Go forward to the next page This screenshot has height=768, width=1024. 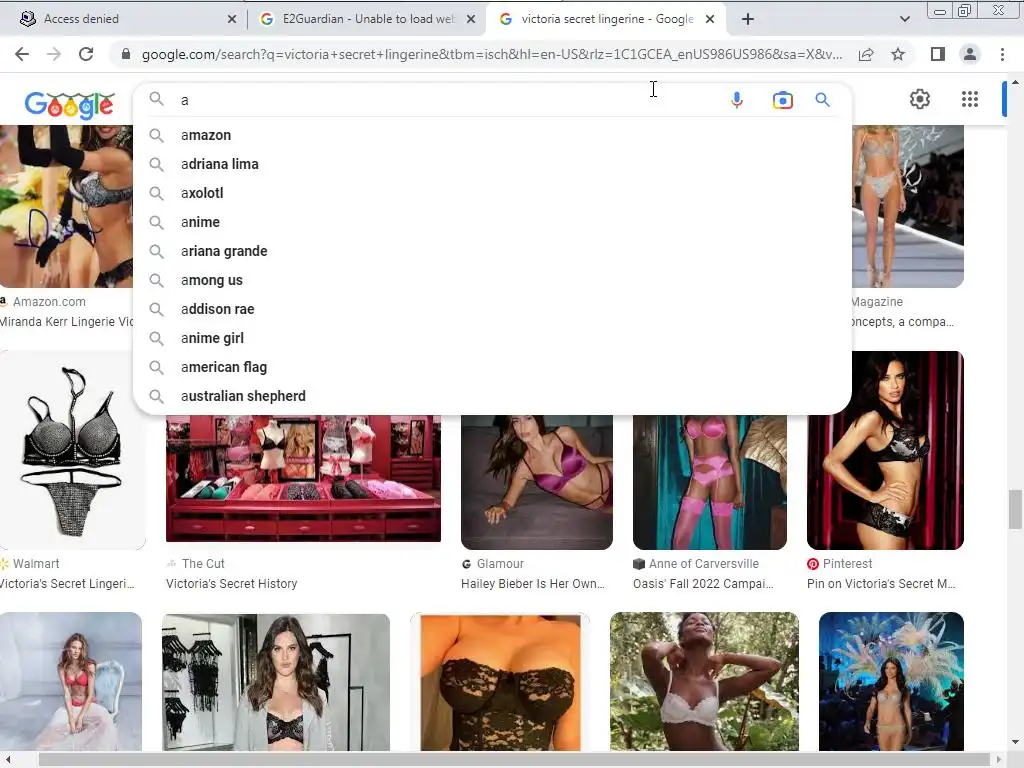[54, 54]
